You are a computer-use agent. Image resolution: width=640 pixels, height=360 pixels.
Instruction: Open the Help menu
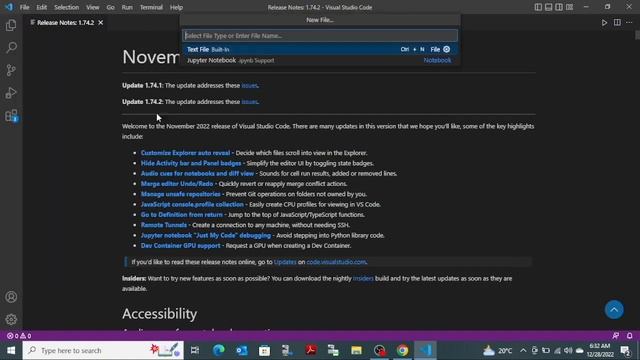pos(176,7)
